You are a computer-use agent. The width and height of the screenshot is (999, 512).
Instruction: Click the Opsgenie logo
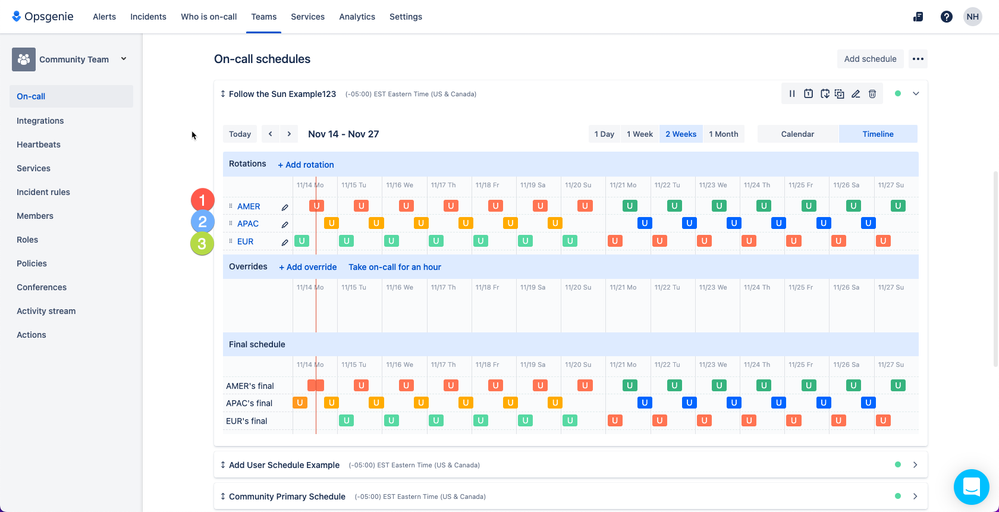pos(43,17)
